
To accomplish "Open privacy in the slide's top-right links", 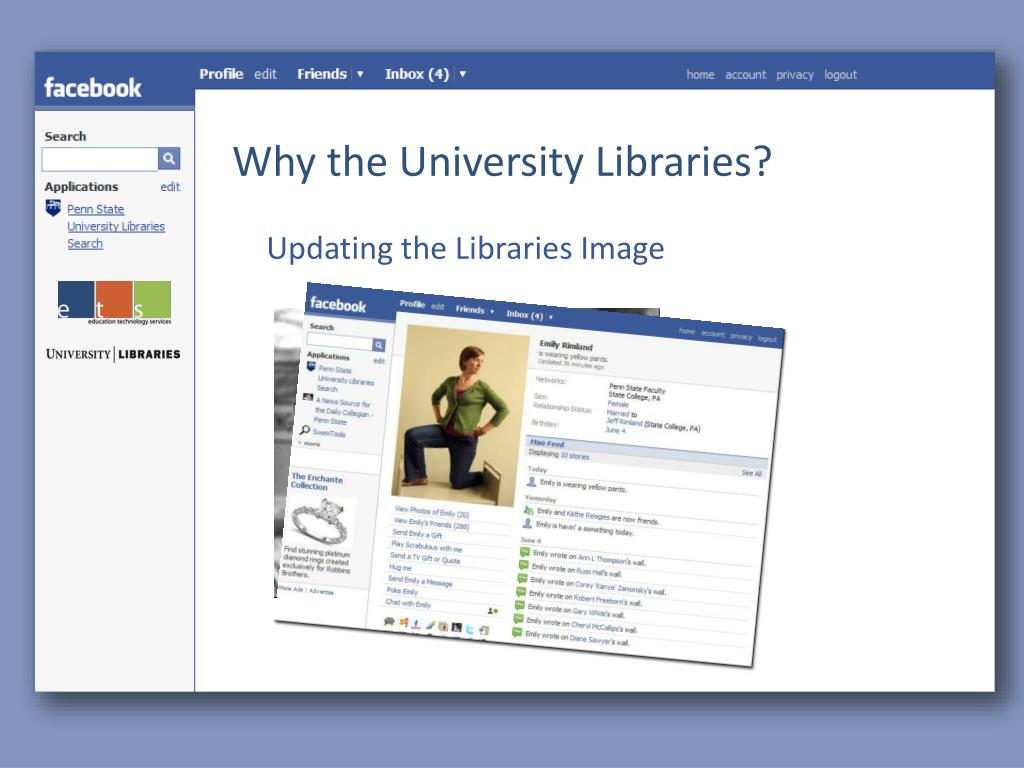I will [x=795, y=74].
